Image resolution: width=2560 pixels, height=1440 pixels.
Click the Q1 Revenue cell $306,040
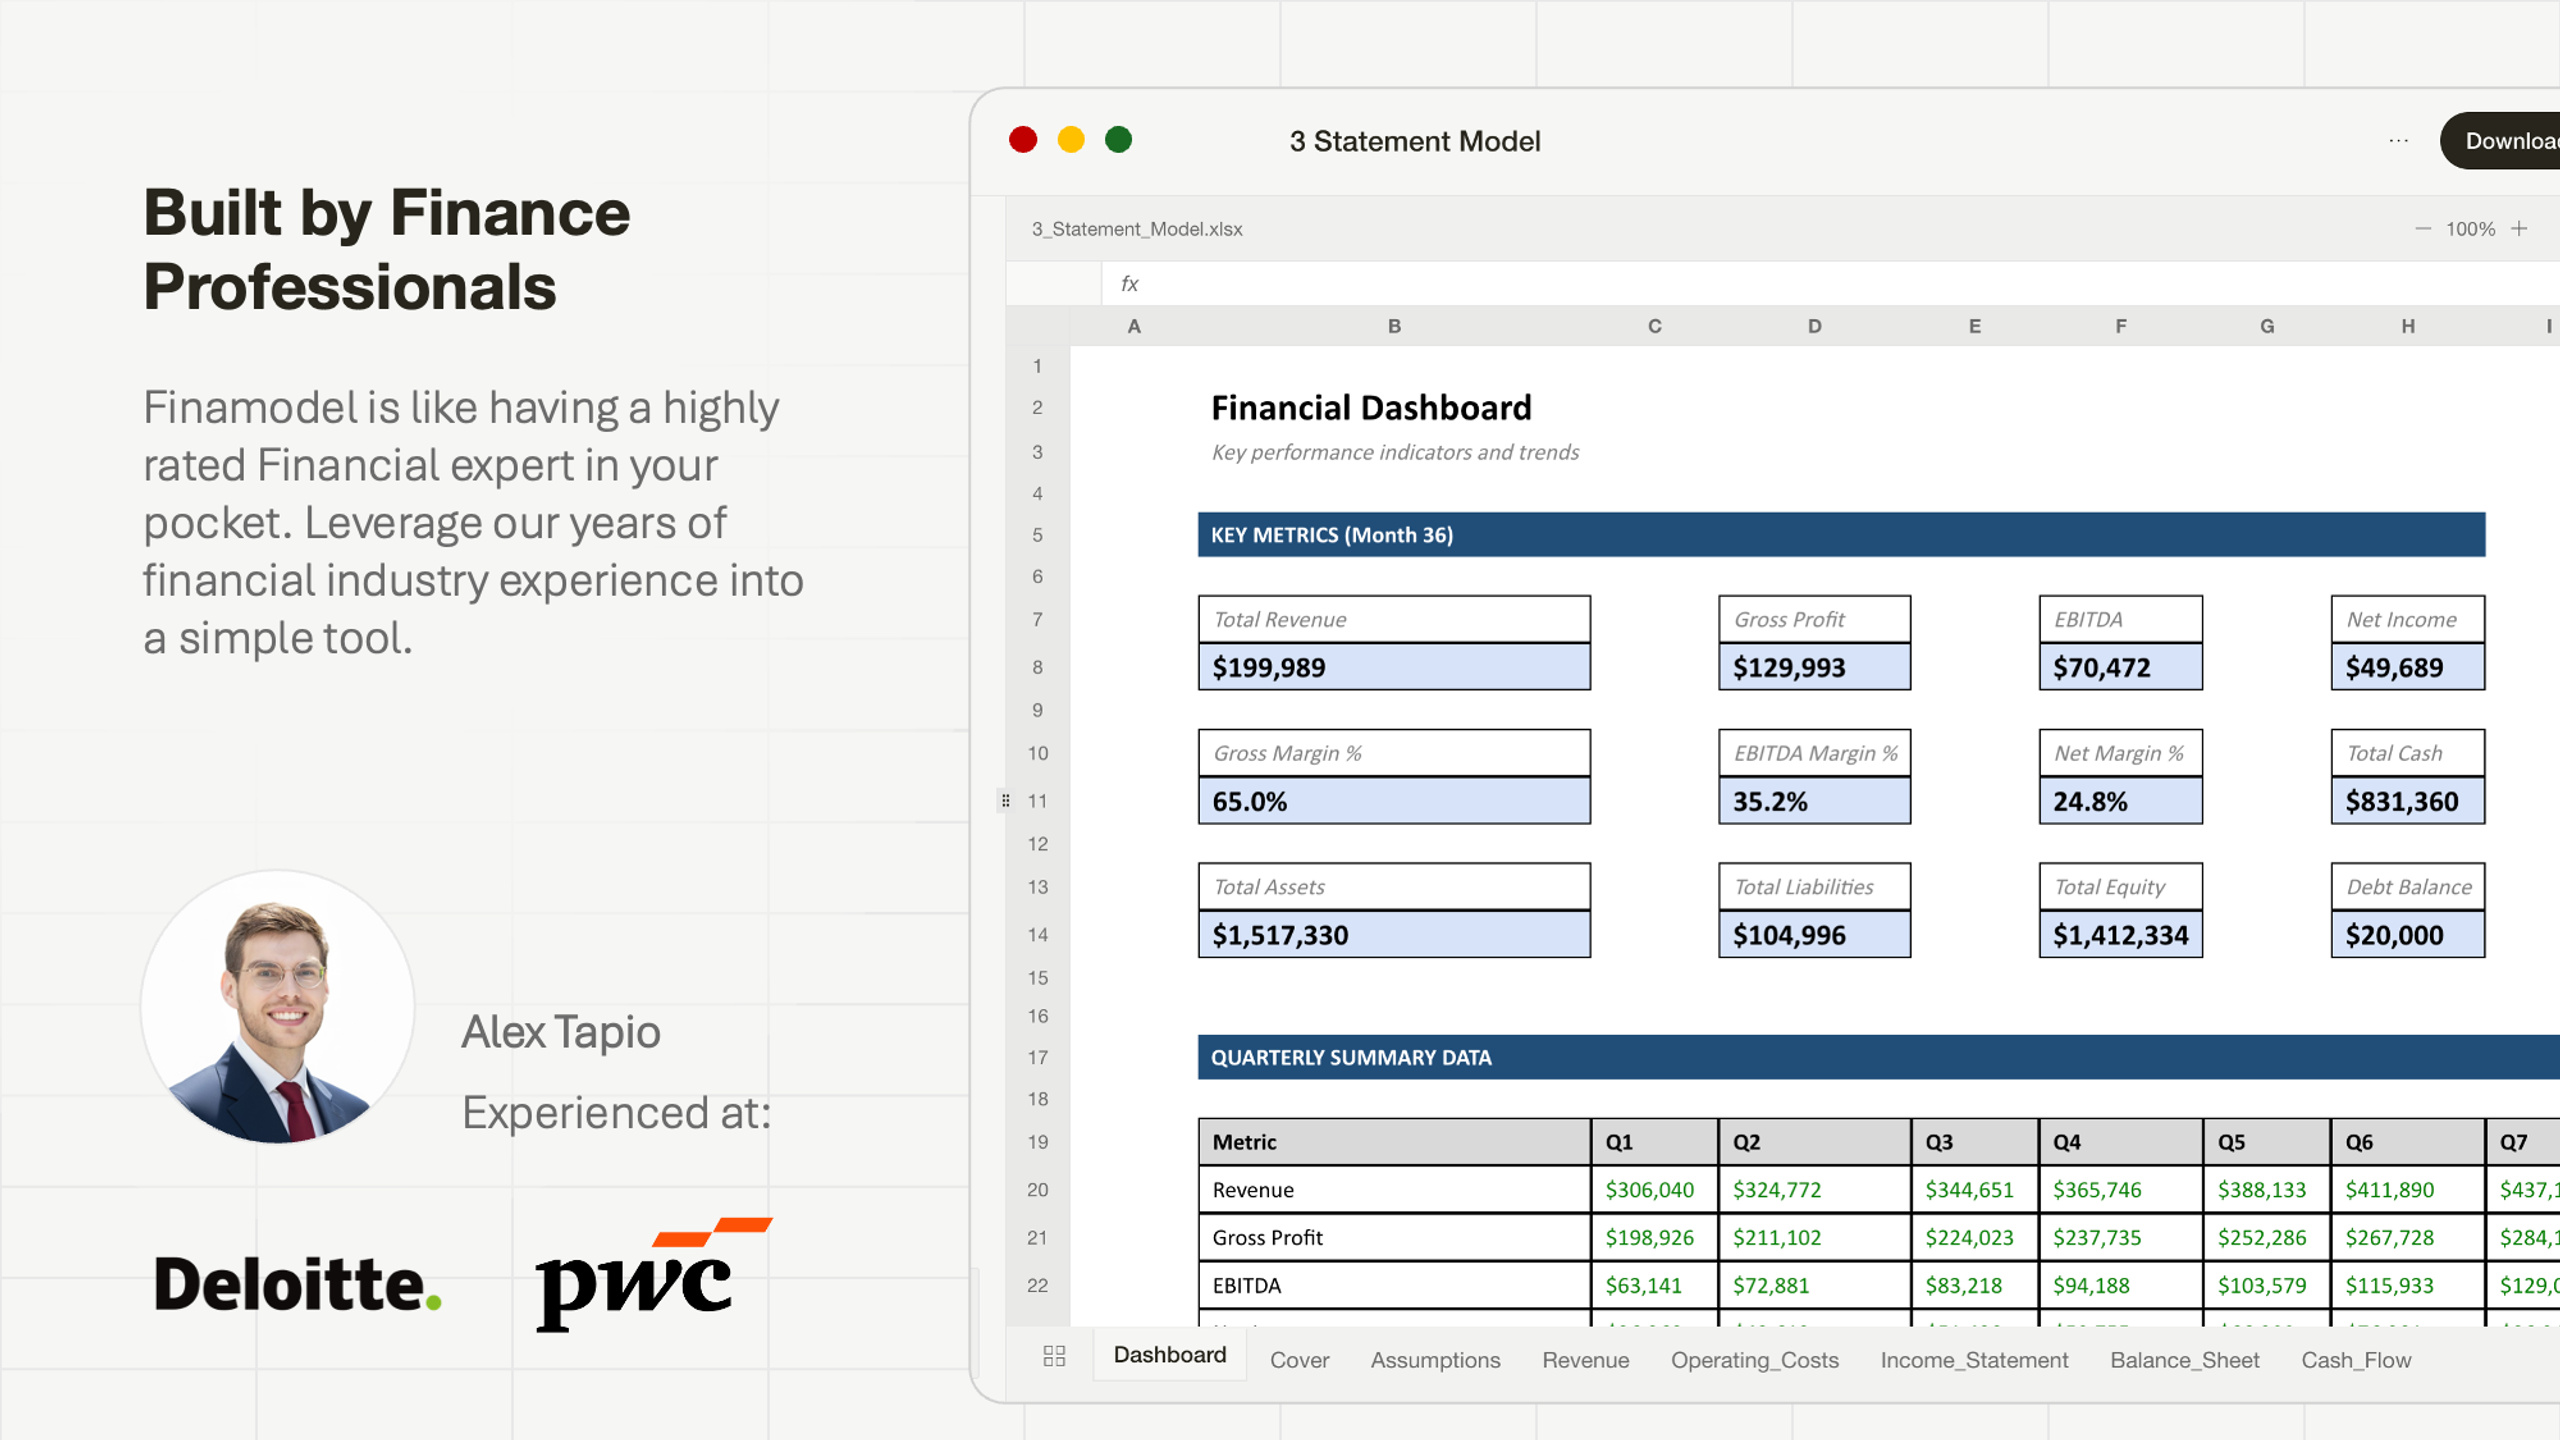point(1654,1190)
